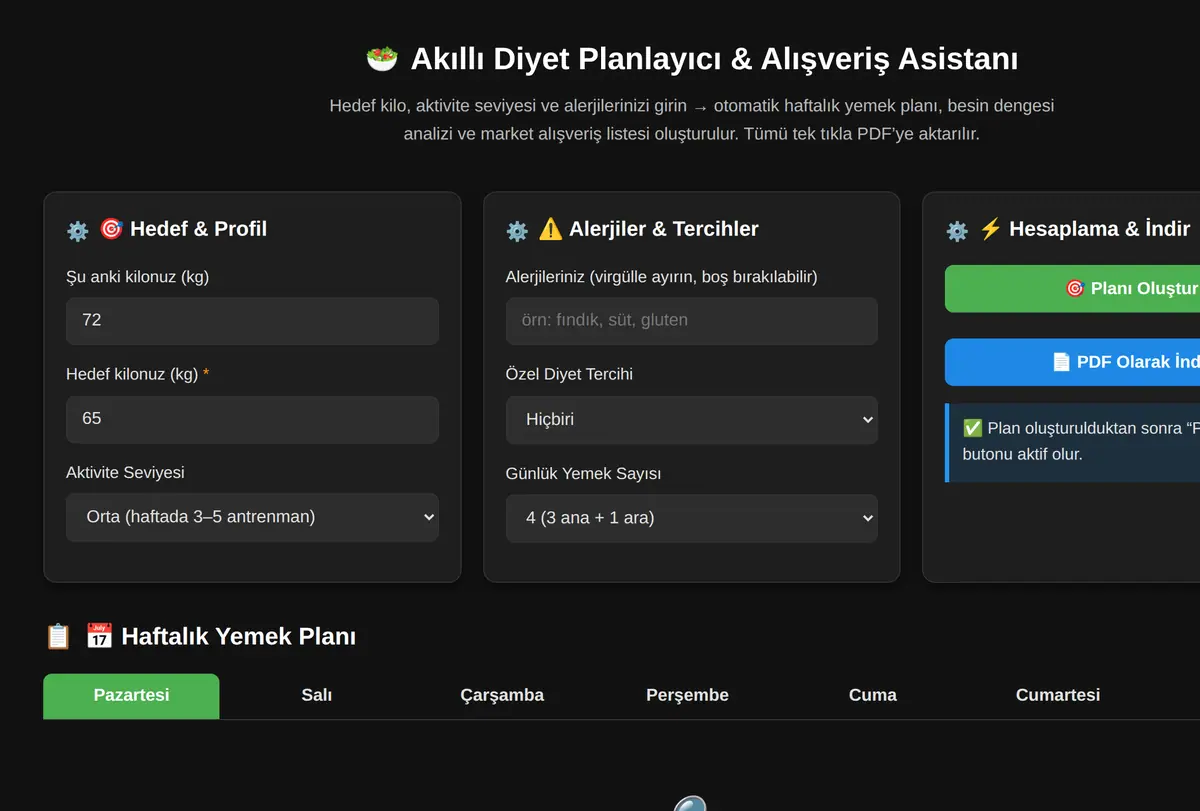The height and width of the screenshot is (811, 1200).
Task: Click warning triangle icon in Alerjiler heading
Action: [551, 229]
